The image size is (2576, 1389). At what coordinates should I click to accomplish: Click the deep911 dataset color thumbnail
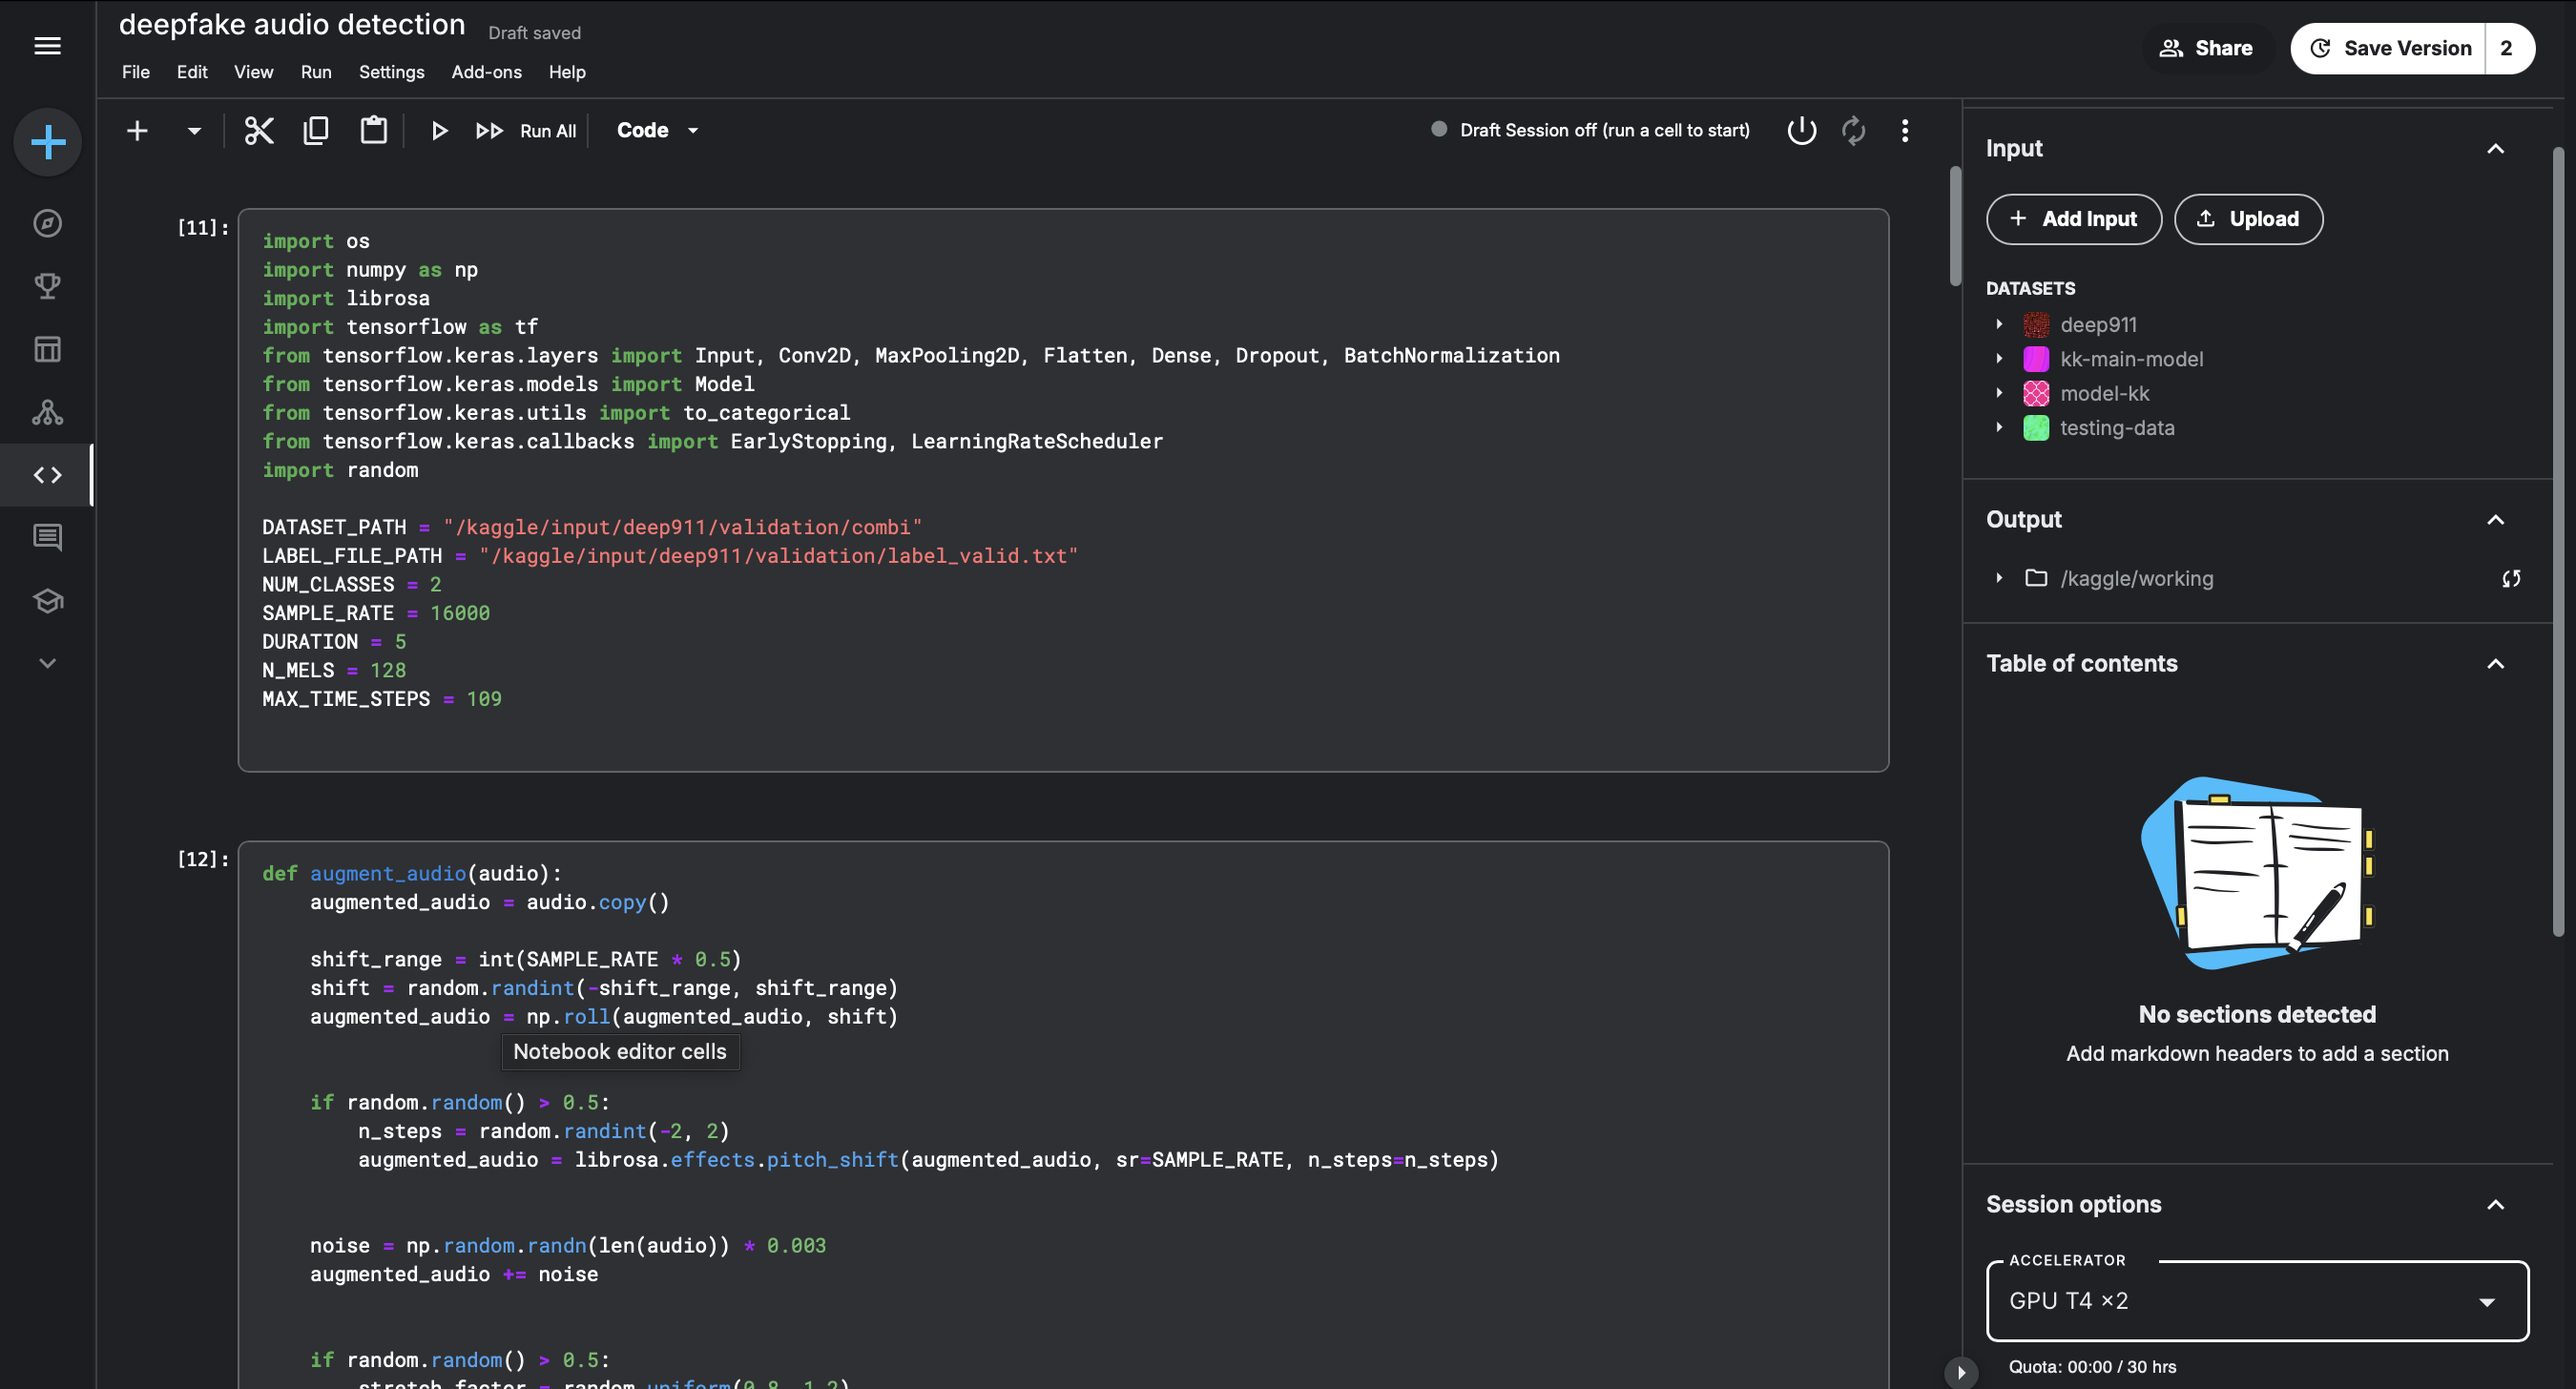pyautogui.click(x=2037, y=324)
